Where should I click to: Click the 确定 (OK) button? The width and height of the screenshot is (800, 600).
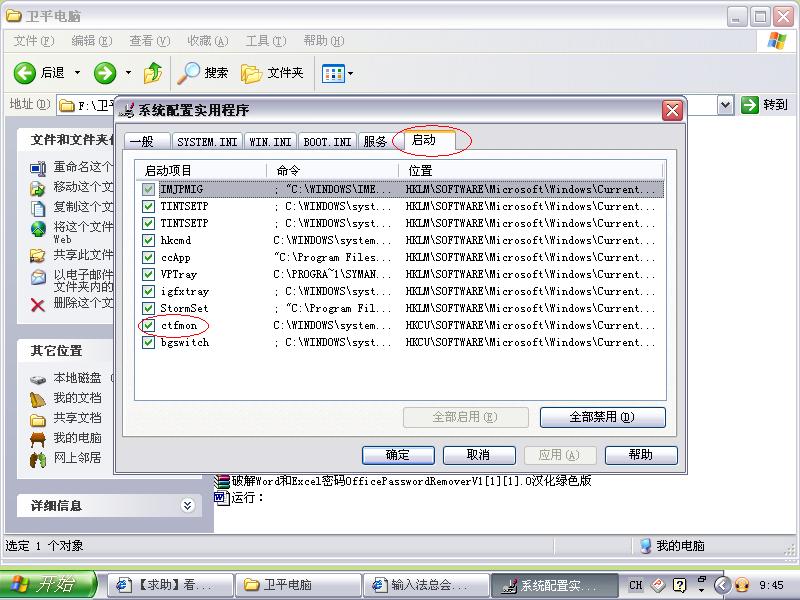pos(398,455)
